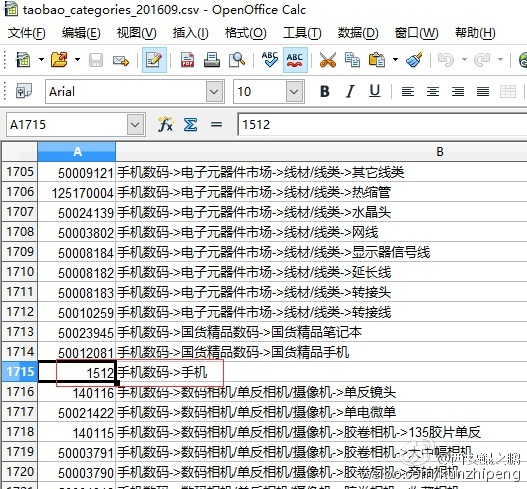The image size is (527, 489).
Task: Click the Select All corner box
Action: pyautogui.click(x=20, y=152)
